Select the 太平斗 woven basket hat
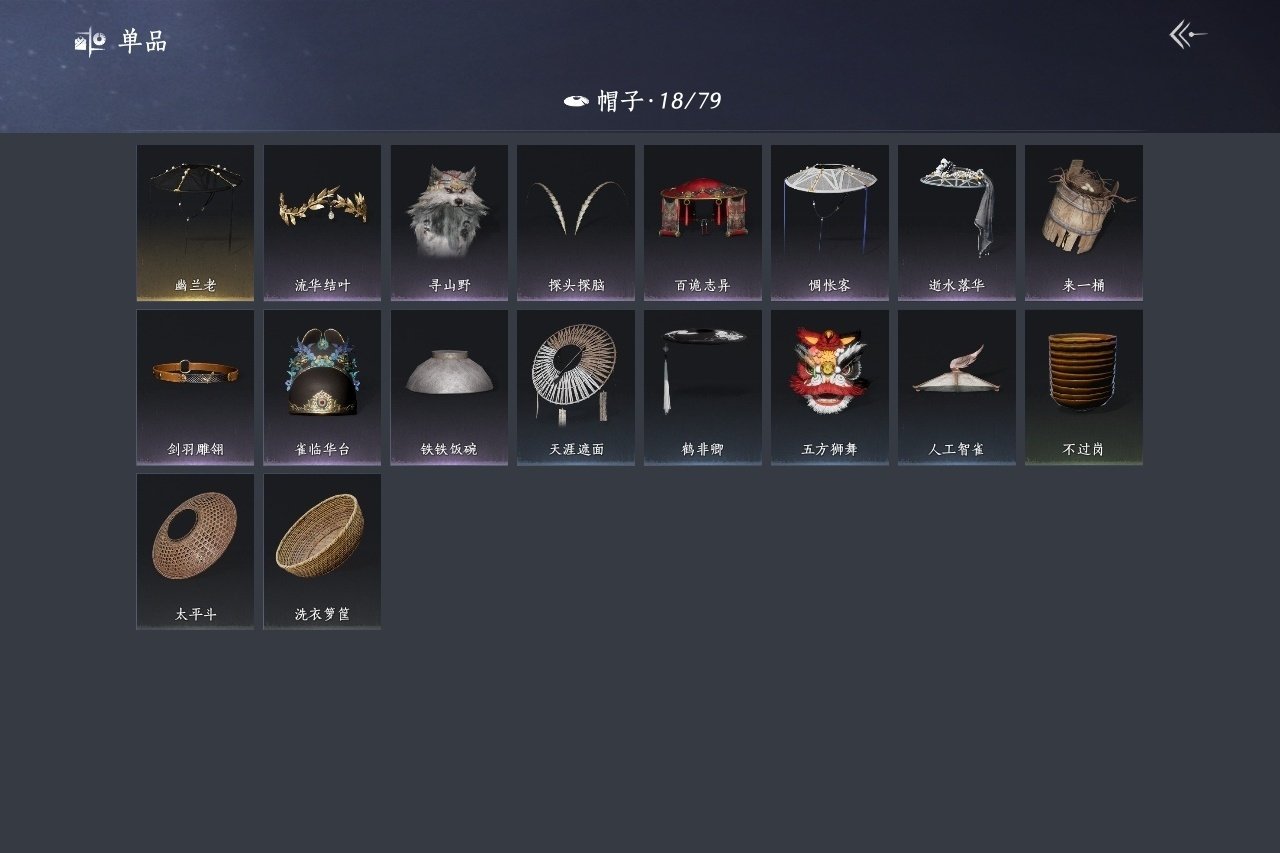 coord(195,551)
